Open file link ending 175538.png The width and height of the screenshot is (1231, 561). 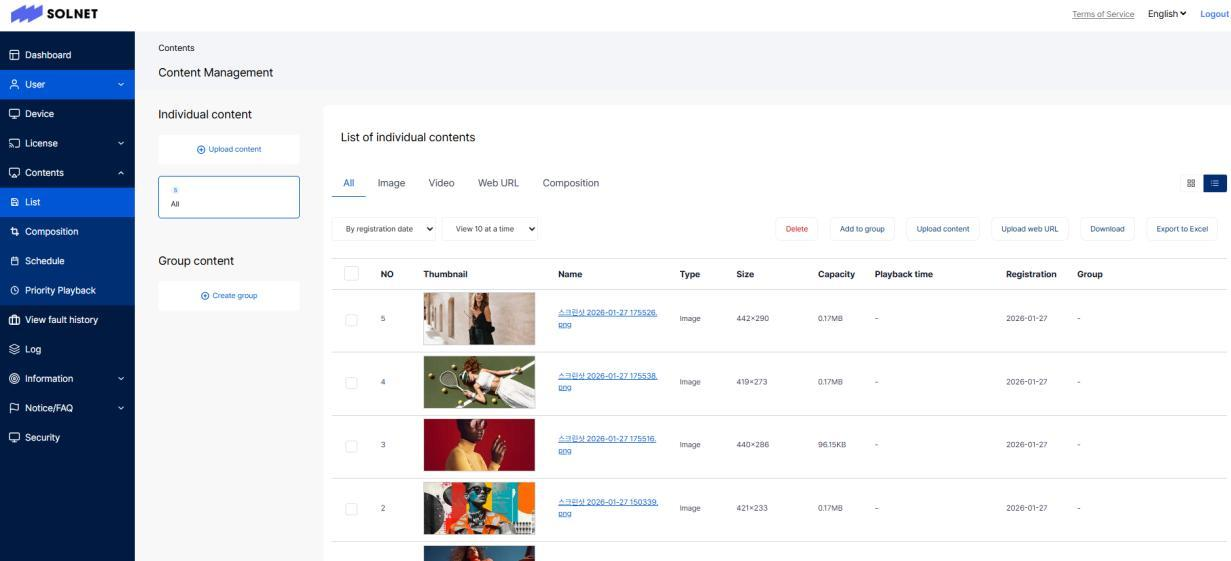[607, 381]
